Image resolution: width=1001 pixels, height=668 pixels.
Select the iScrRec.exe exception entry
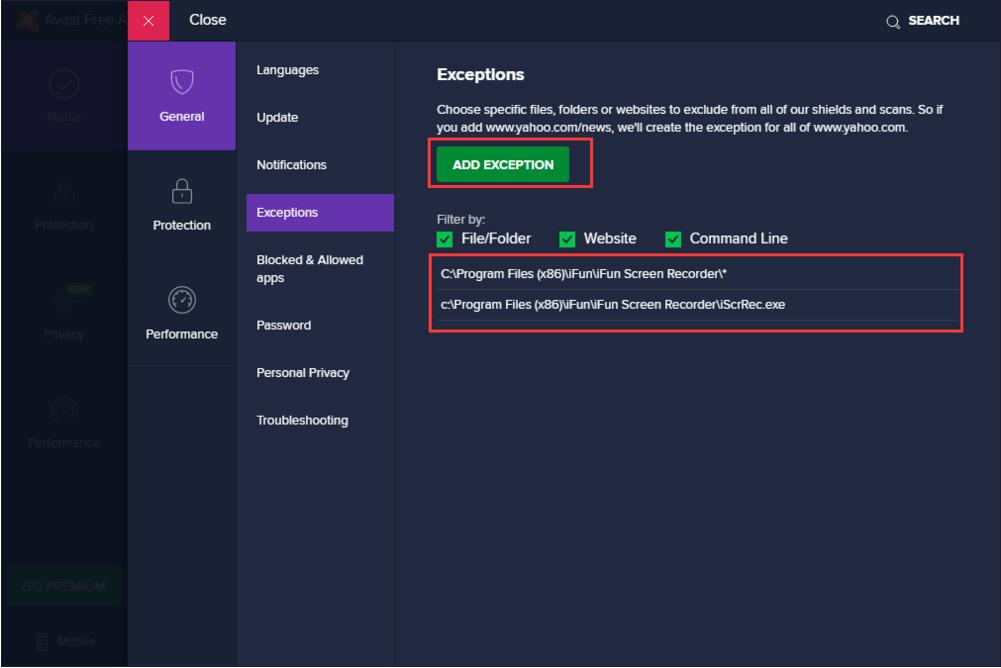tap(696, 305)
